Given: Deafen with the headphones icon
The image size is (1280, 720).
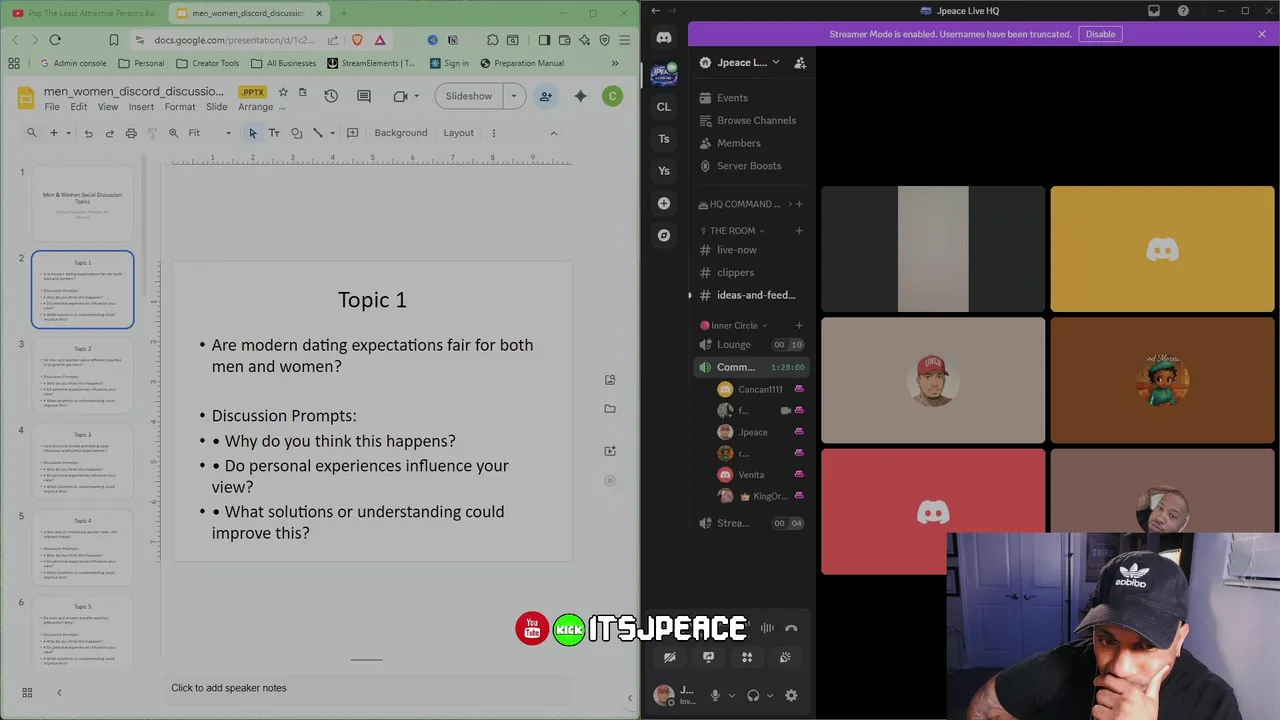Looking at the screenshot, I should 753,695.
